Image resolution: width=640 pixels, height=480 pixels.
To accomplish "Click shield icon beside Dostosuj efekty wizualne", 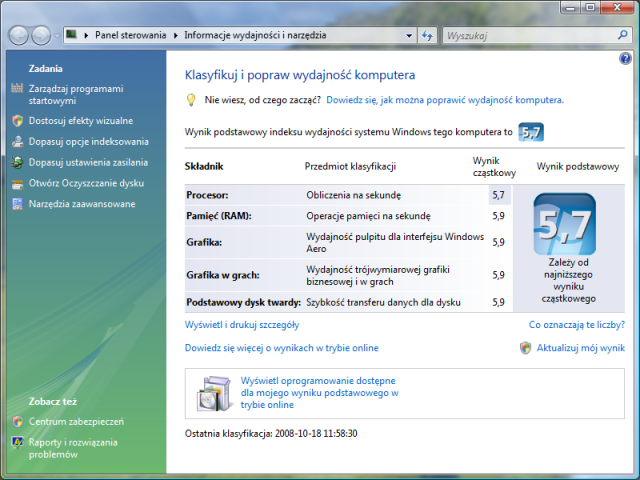I will coord(17,121).
